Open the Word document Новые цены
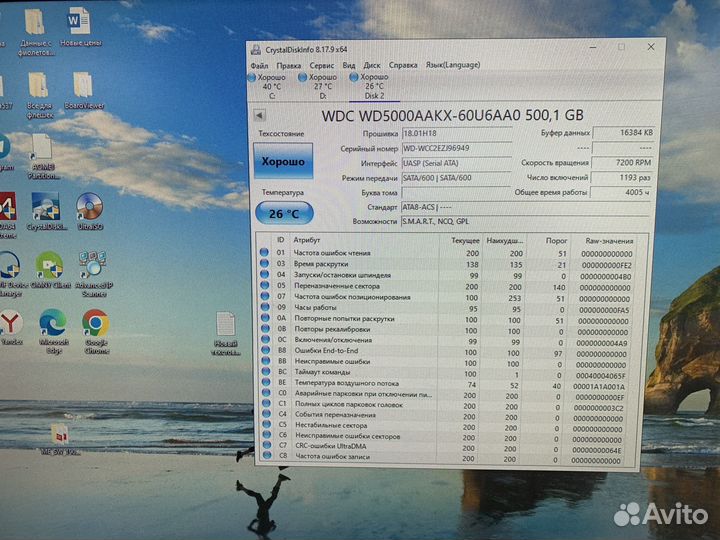720x540 pixels. [x=78, y=24]
